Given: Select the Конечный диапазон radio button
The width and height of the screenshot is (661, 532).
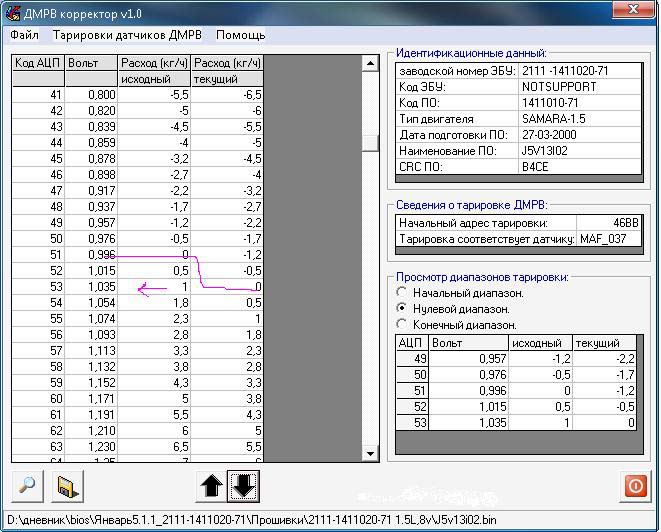Looking at the screenshot, I should [x=402, y=325].
